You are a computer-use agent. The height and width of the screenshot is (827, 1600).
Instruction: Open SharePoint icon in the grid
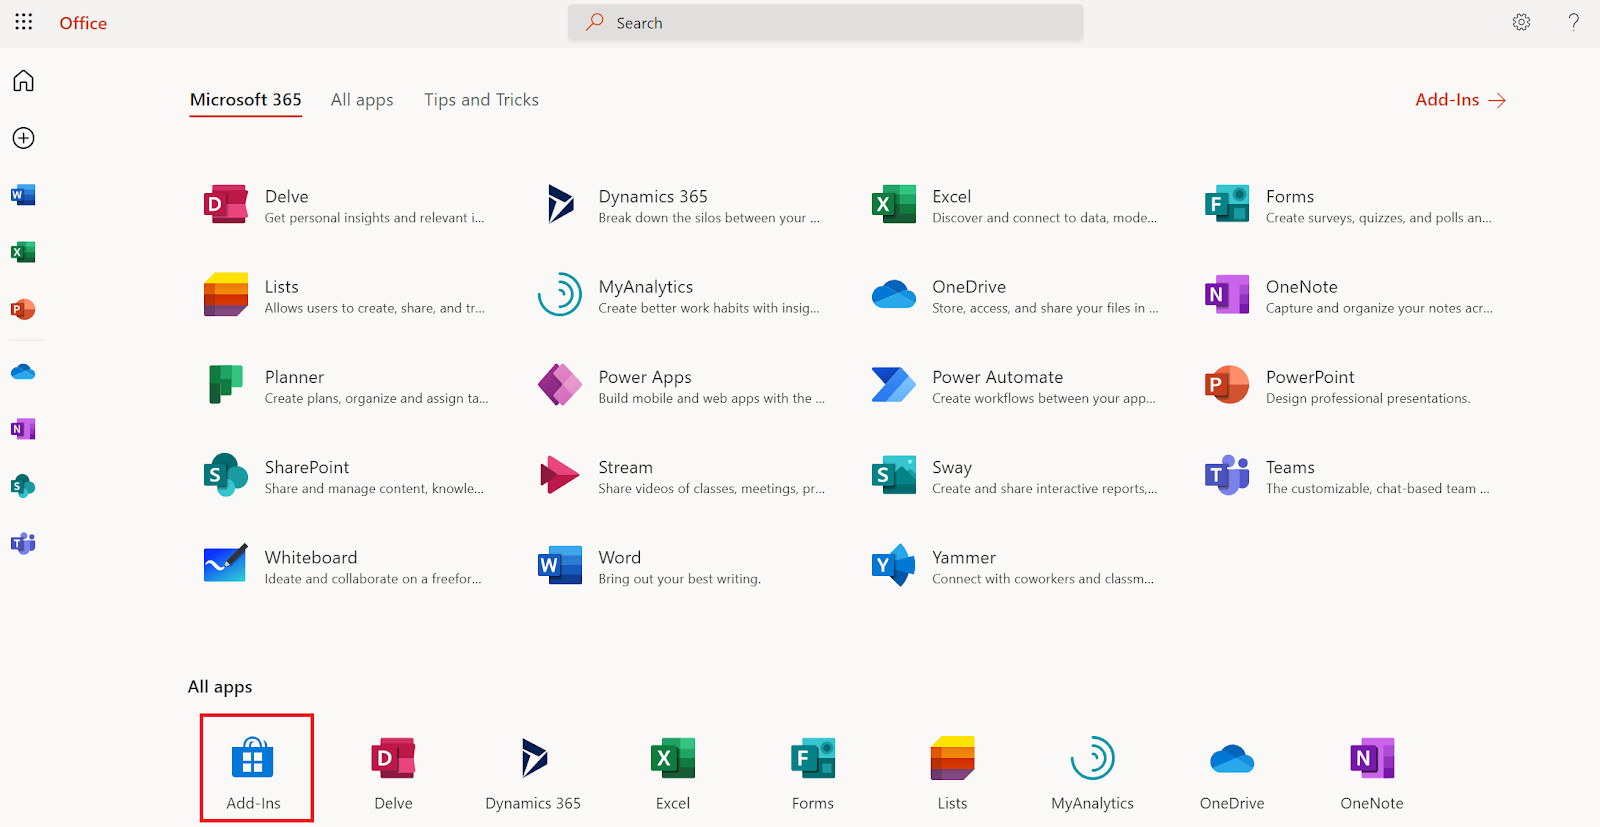click(226, 475)
